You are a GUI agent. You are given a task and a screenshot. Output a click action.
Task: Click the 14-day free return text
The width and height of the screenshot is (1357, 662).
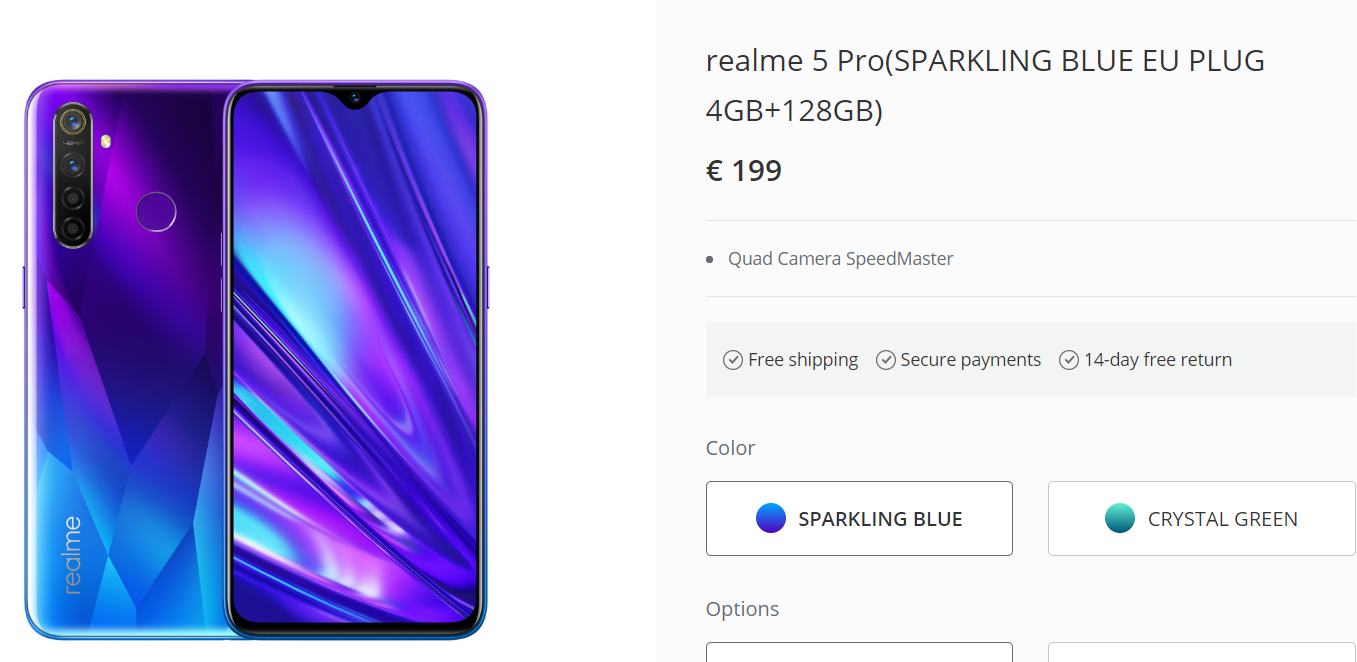(x=1158, y=360)
